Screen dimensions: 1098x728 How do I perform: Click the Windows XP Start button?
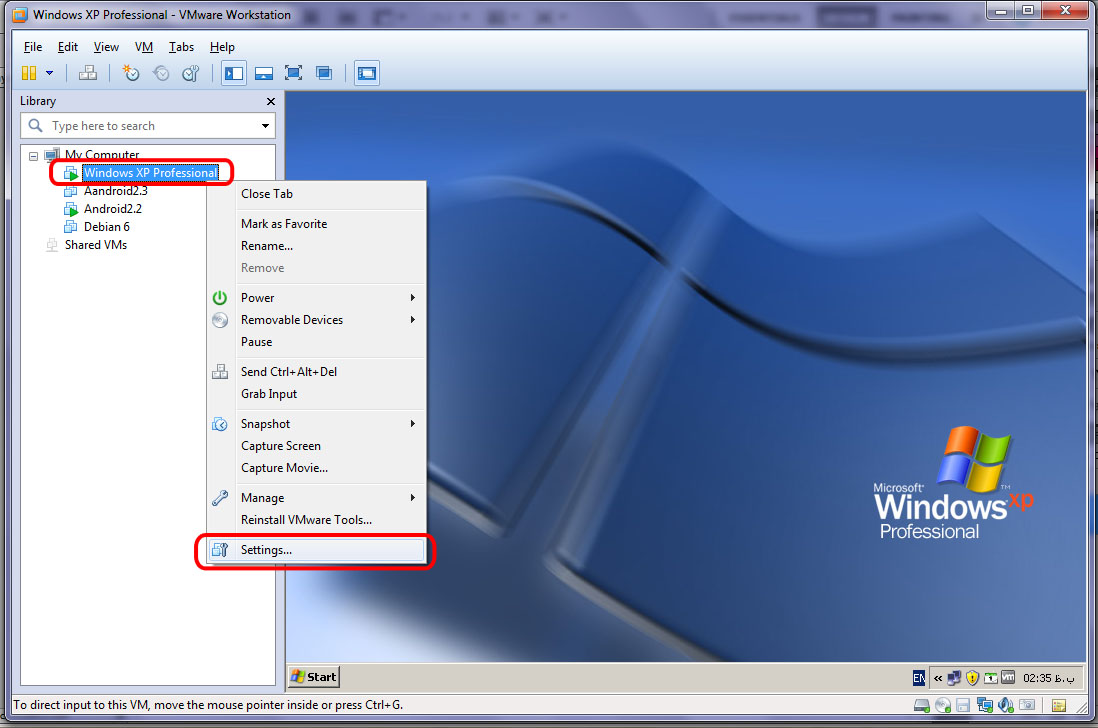coord(313,677)
